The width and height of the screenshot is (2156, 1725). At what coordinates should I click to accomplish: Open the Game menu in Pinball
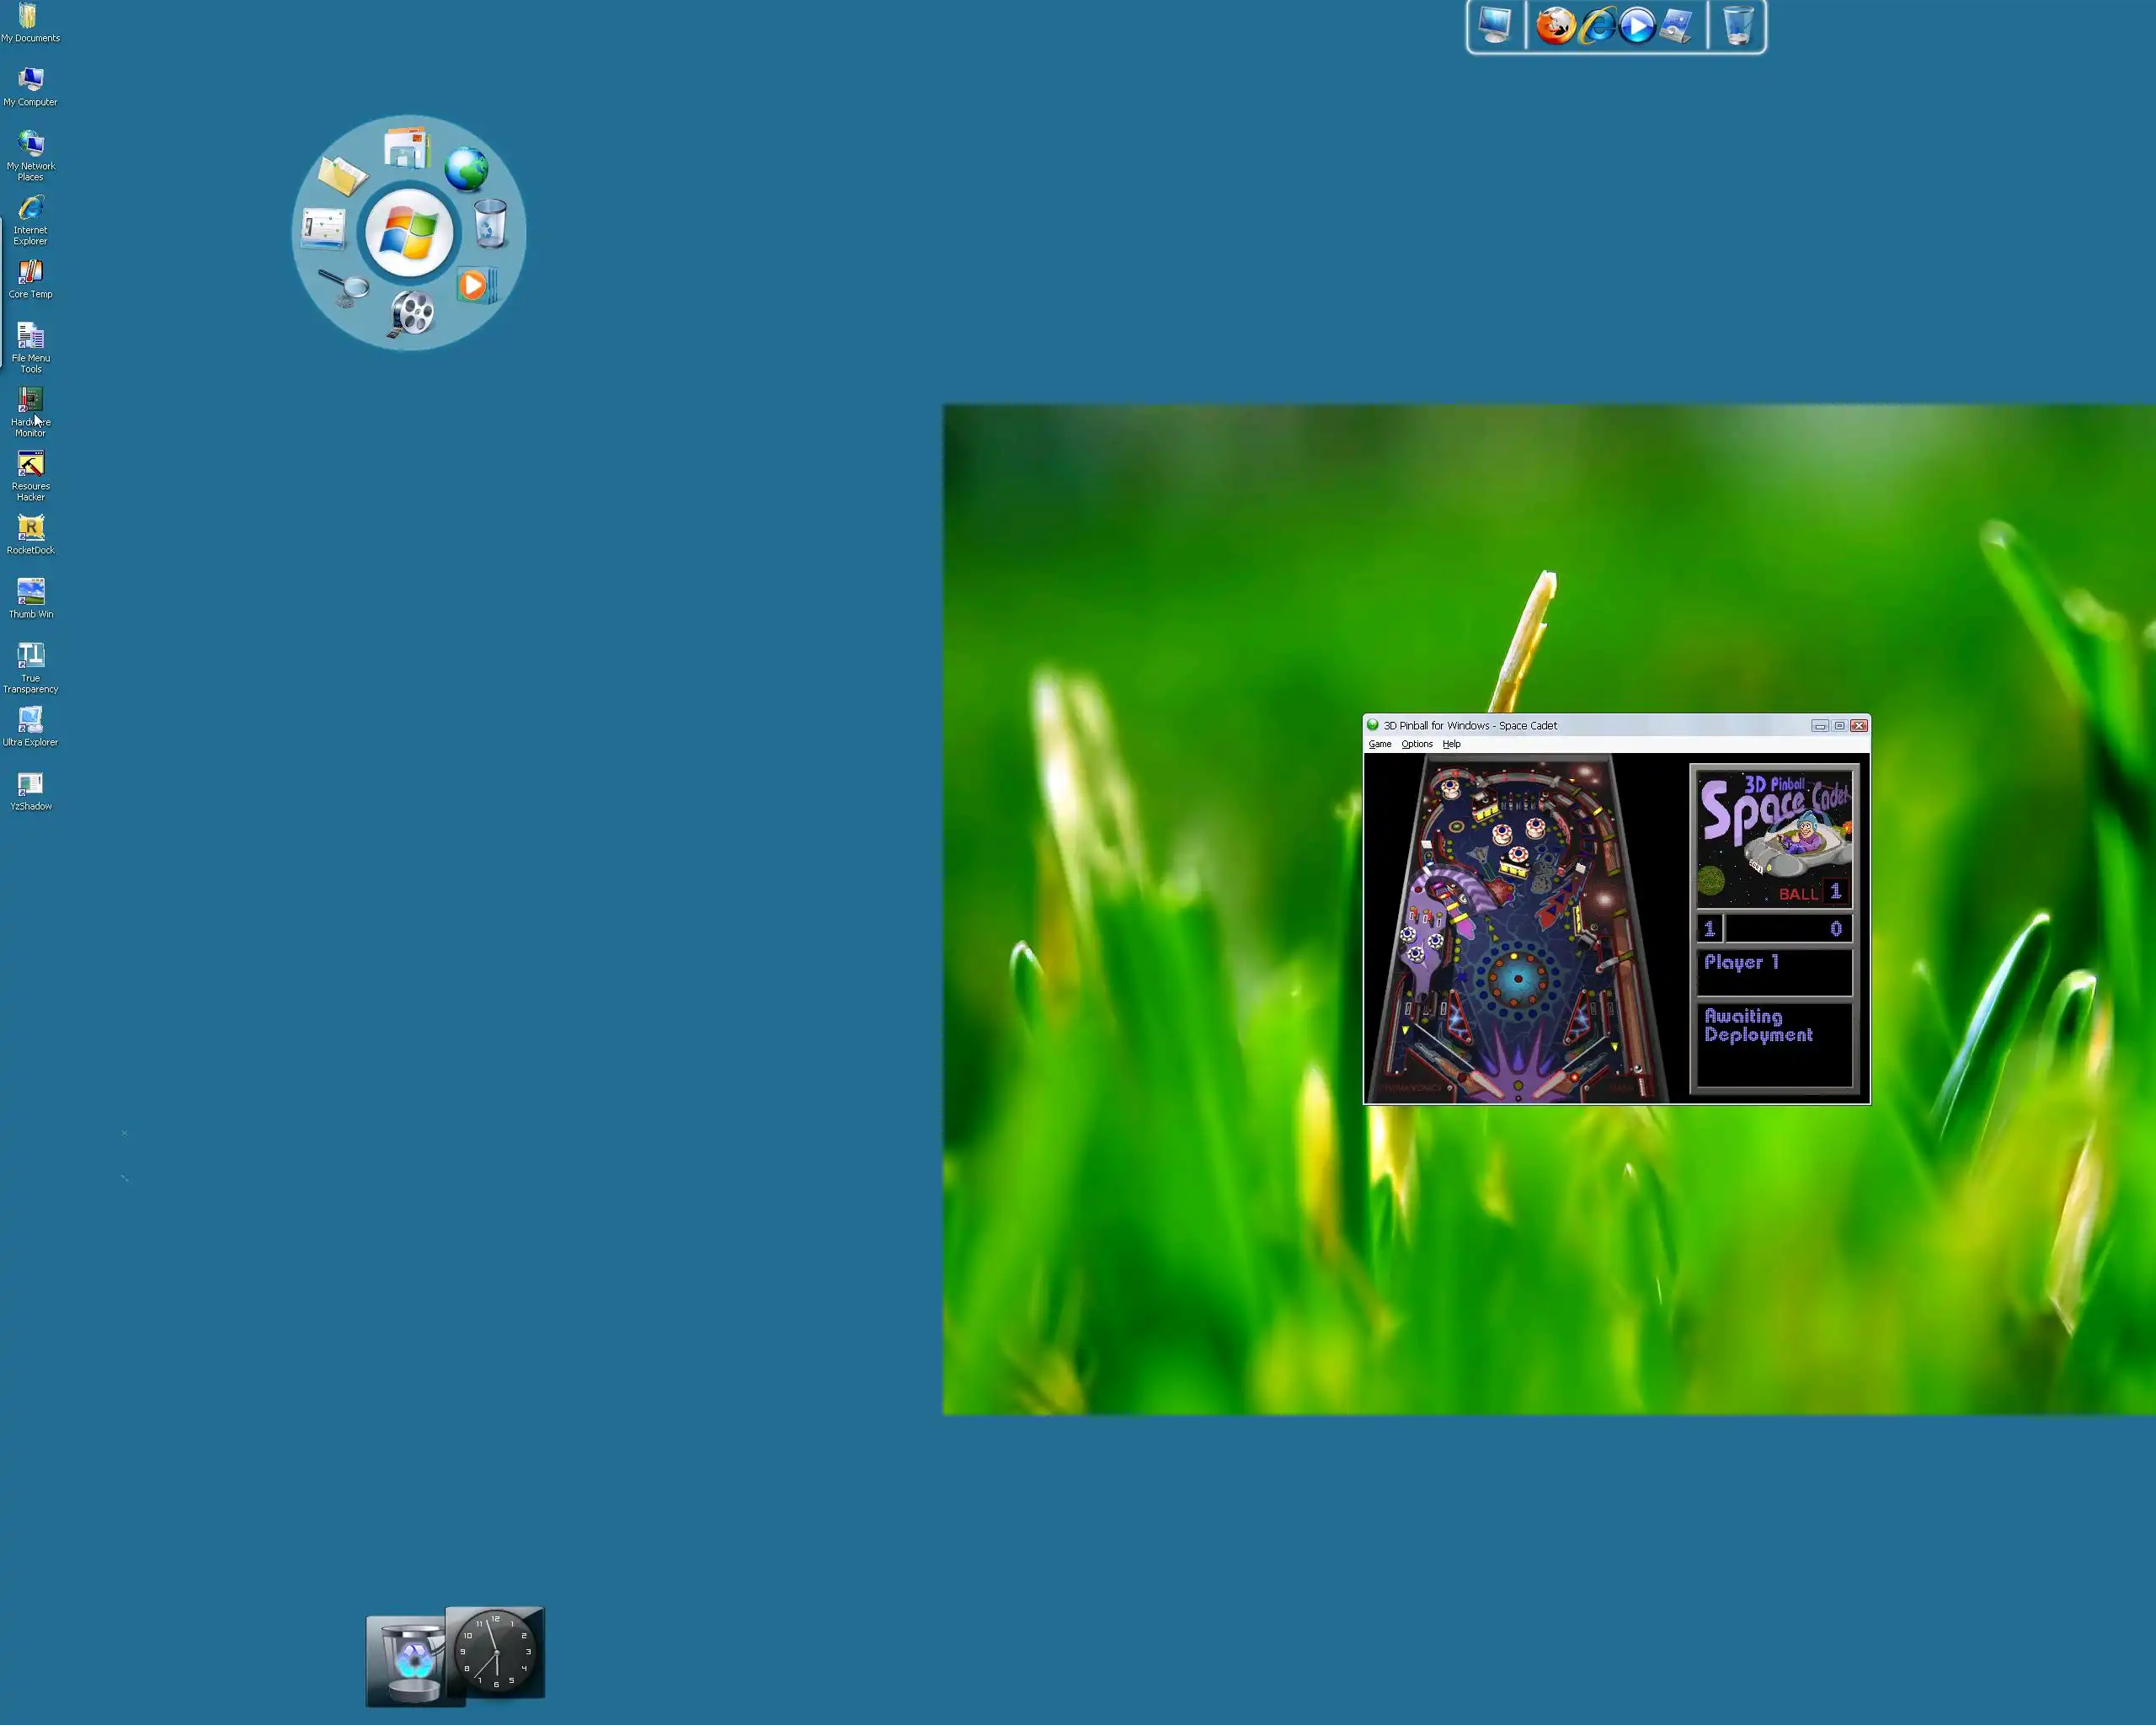click(1379, 744)
